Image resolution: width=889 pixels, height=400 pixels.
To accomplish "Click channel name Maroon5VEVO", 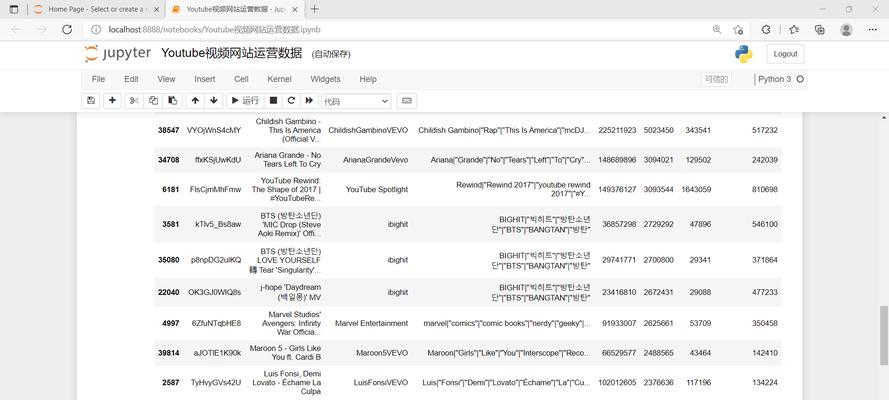I will tap(382, 352).
